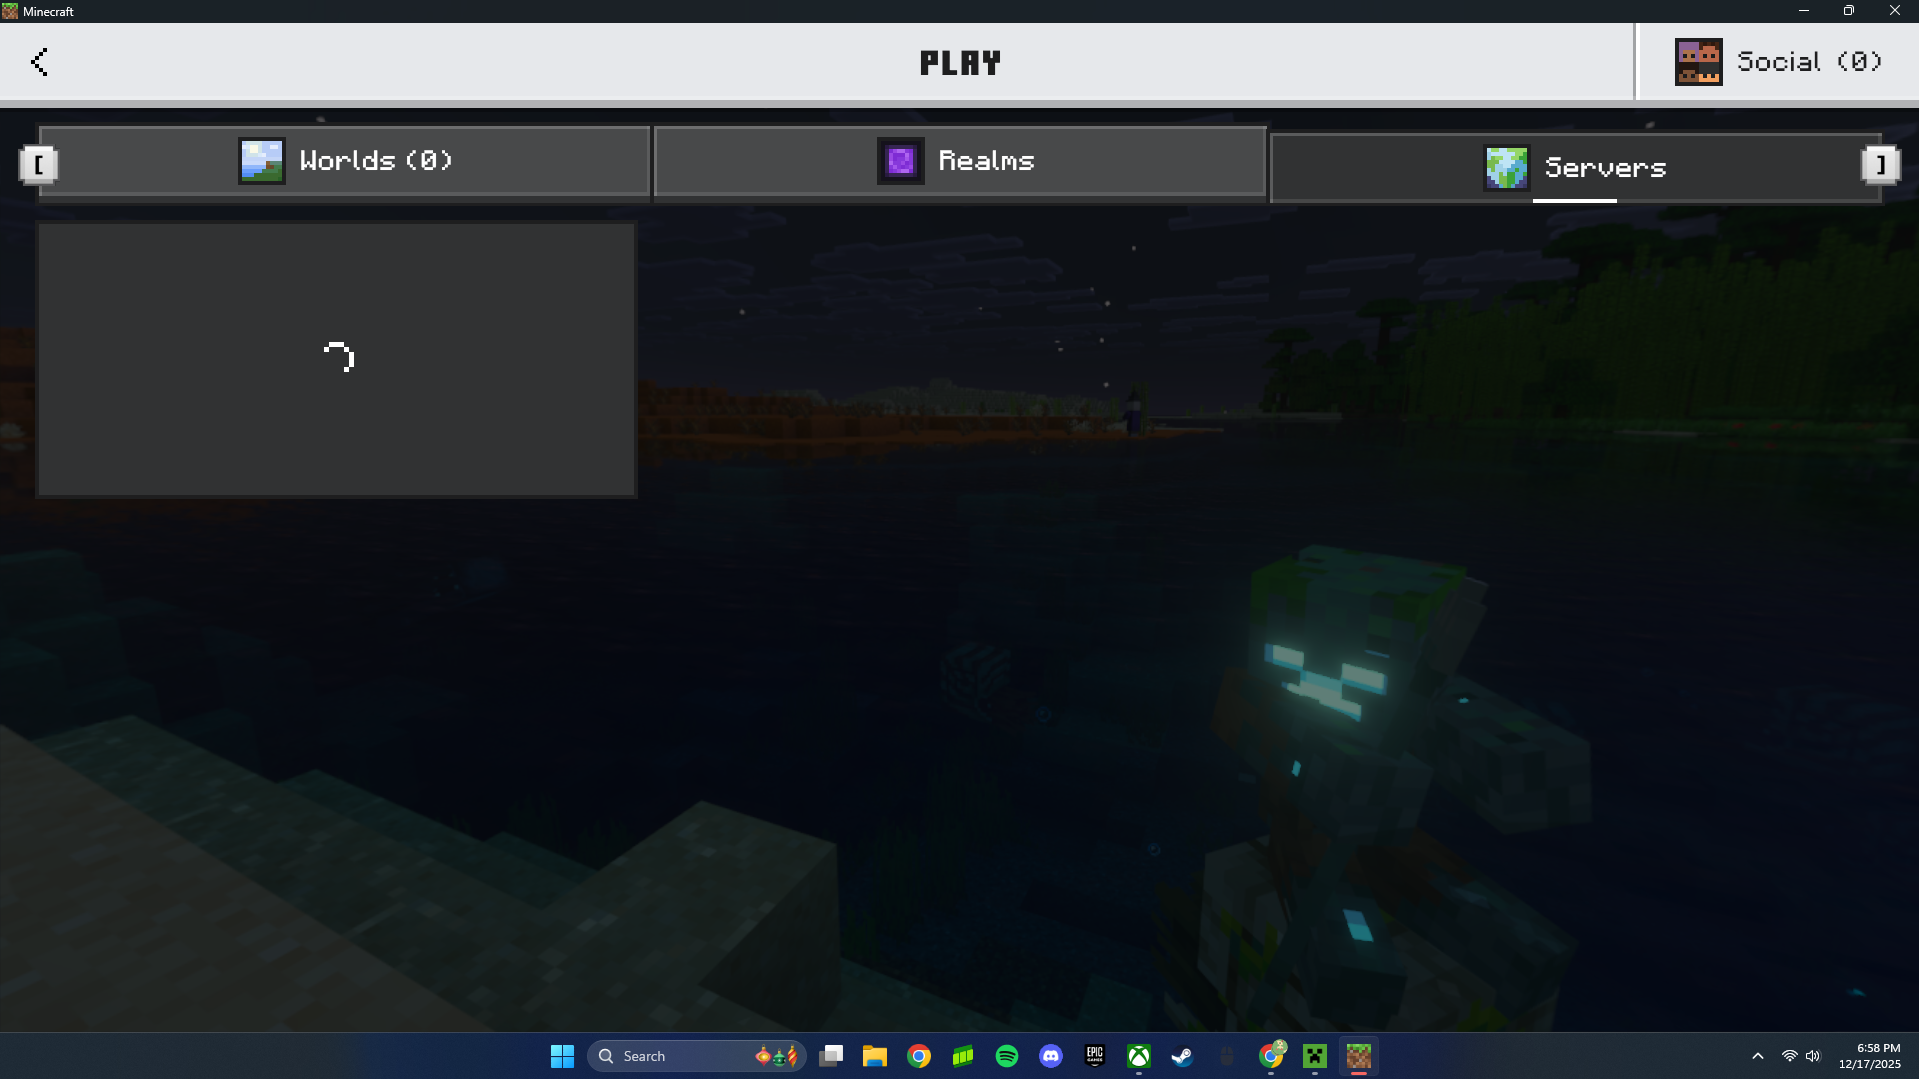1919x1079 pixels.
Task: Open the Social panel
Action: tap(1778, 62)
